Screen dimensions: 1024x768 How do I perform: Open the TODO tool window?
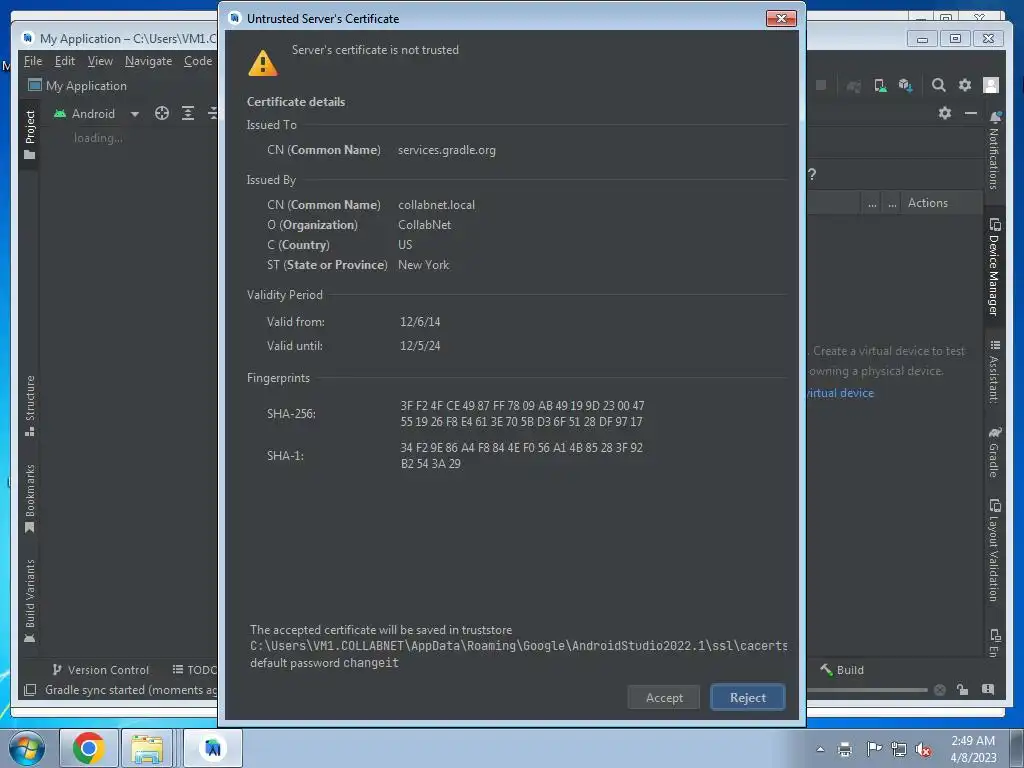(x=194, y=670)
